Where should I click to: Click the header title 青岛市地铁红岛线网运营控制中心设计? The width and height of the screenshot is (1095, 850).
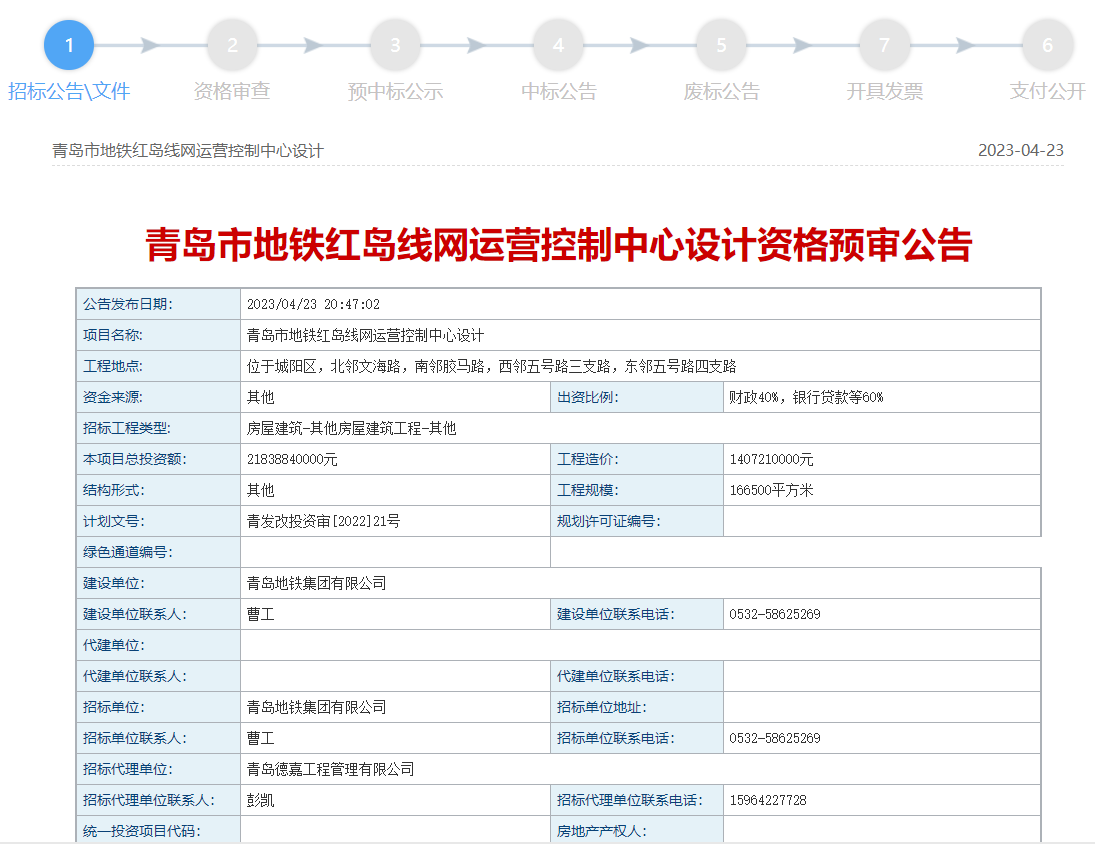pos(188,151)
